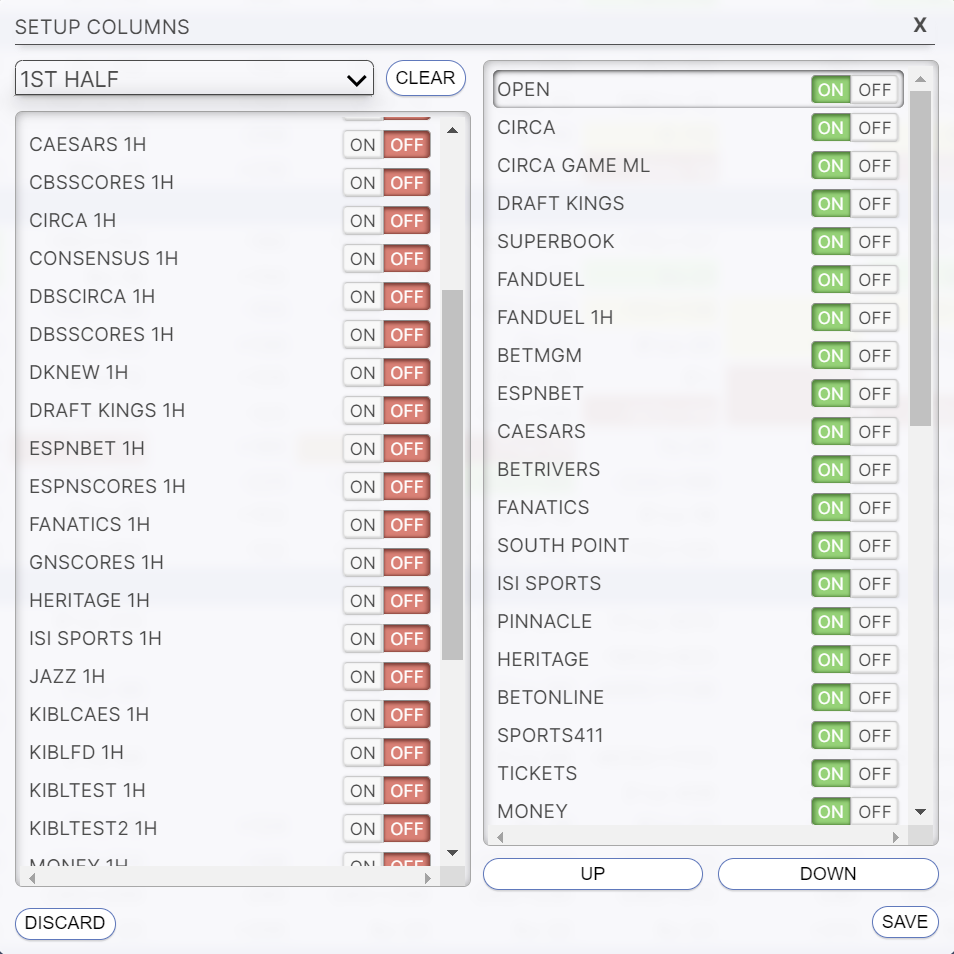The image size is (954, 954).
Task: Click right list scroll-up arrow
Action: pyautogui.click(x=921, y=79)
